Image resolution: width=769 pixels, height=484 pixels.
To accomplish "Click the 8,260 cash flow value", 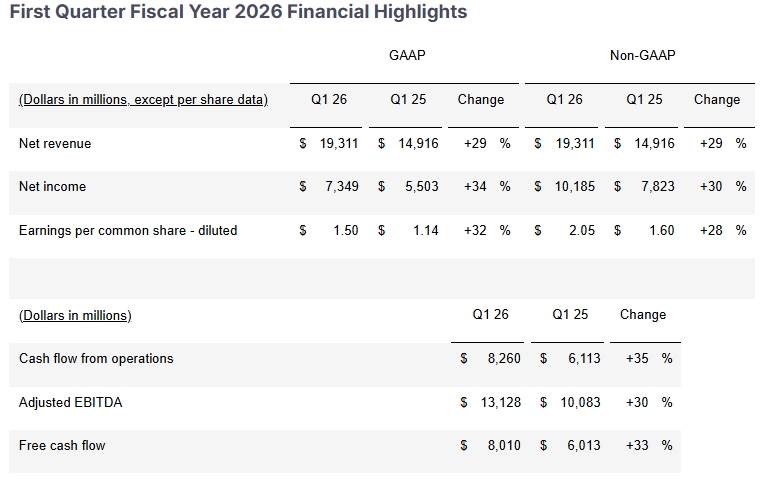I will coord(504,359).
